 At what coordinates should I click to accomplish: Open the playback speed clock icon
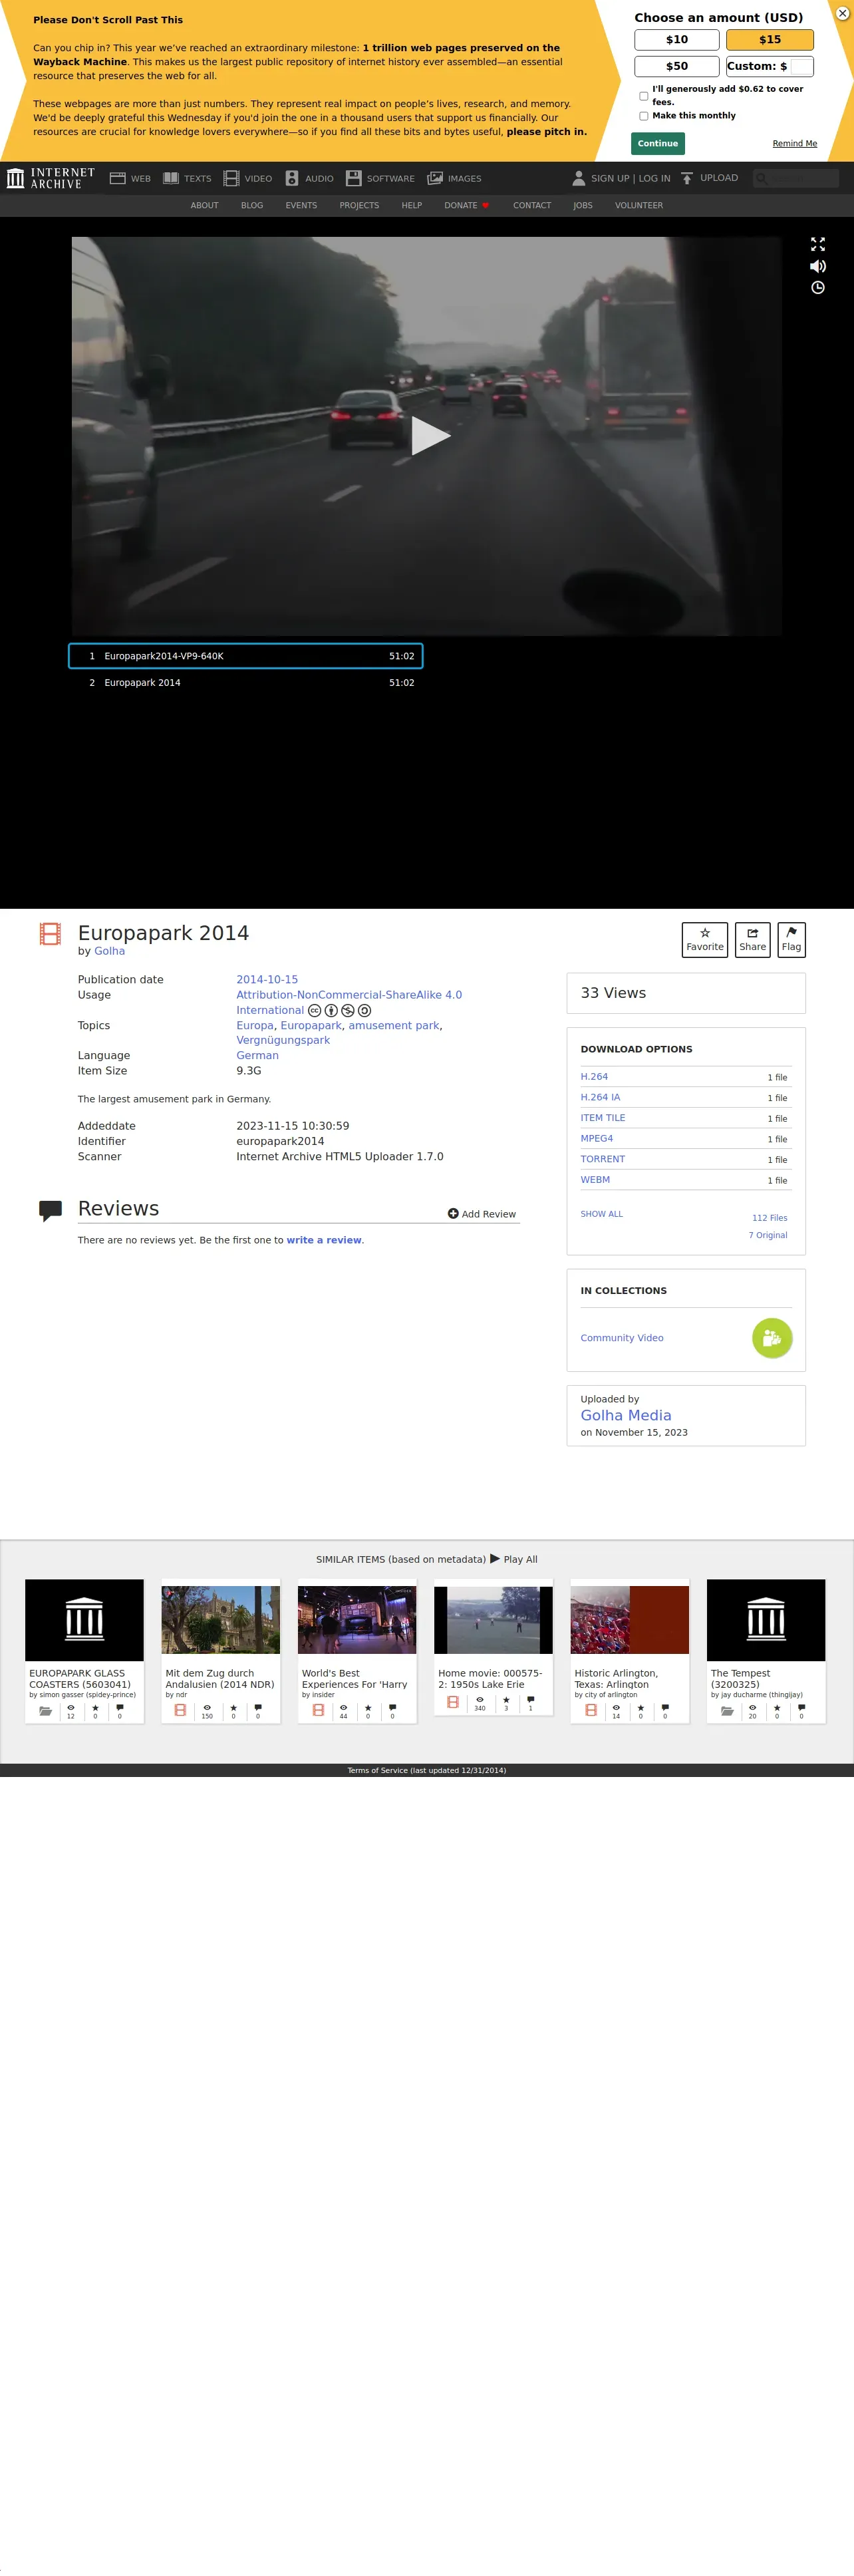(x=818, y=288)
